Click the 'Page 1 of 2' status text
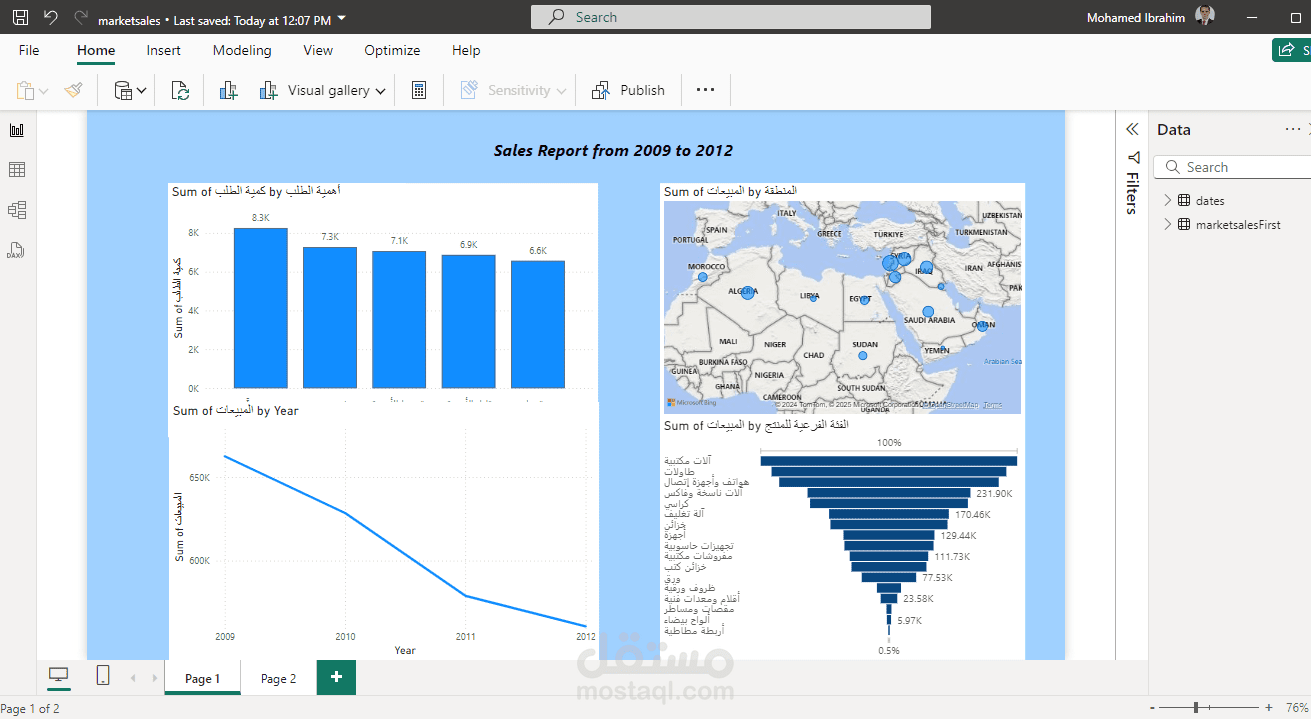This screenshot has width=1311, height=719. 30,708
